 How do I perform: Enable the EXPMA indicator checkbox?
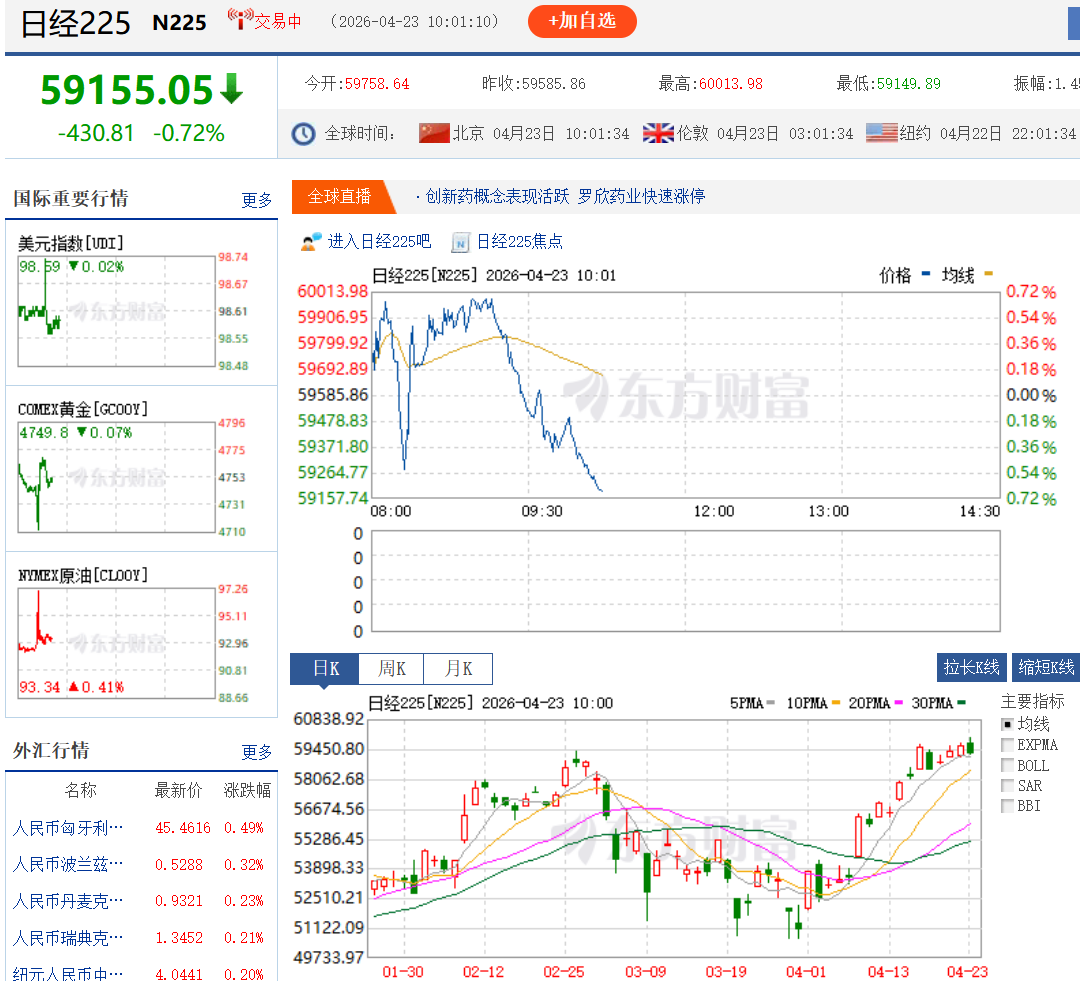click(x=1007, y=745)
